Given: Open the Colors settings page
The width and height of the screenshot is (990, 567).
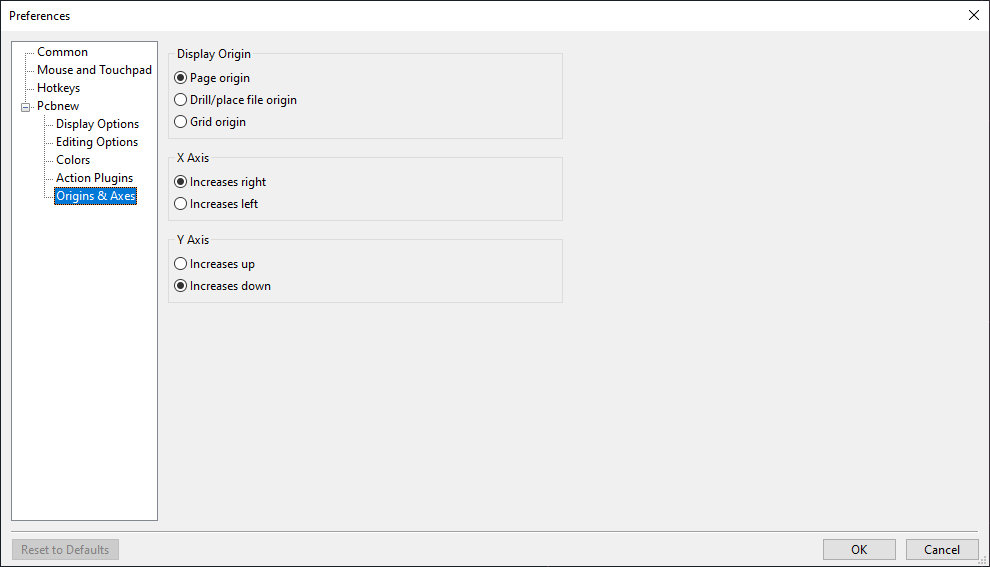Looking at the screenshot, I should [73, 160].
